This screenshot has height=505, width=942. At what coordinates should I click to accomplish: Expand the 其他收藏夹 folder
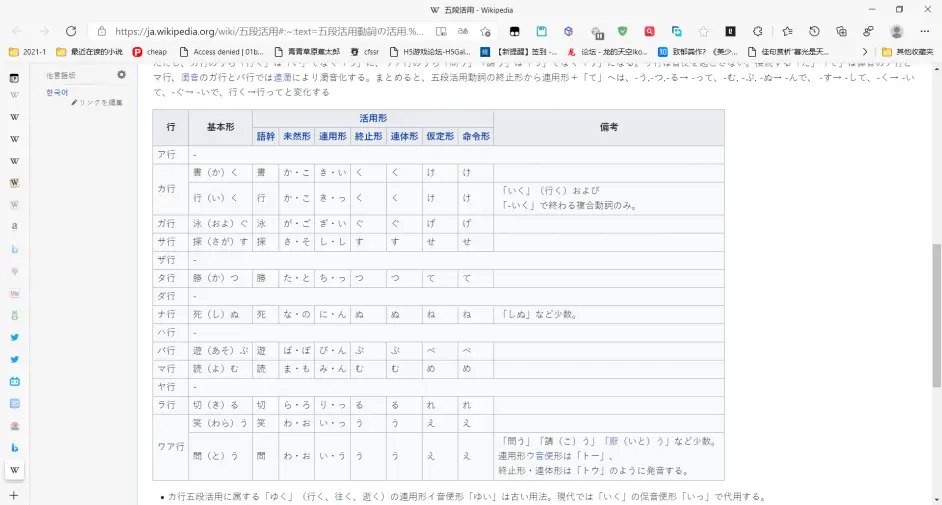tap(907, 52)
